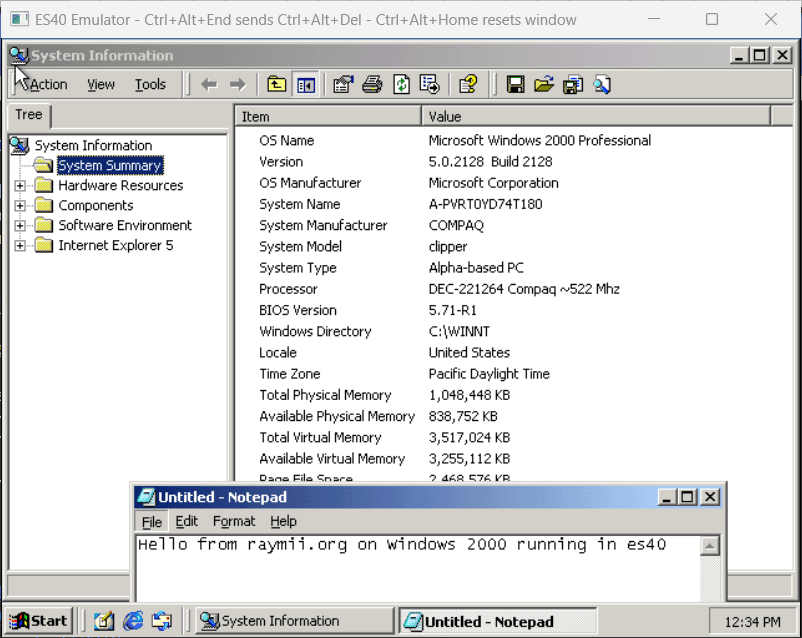
Task: Click the Windows Directory value C:\WINNT
Action: [459, 332]
